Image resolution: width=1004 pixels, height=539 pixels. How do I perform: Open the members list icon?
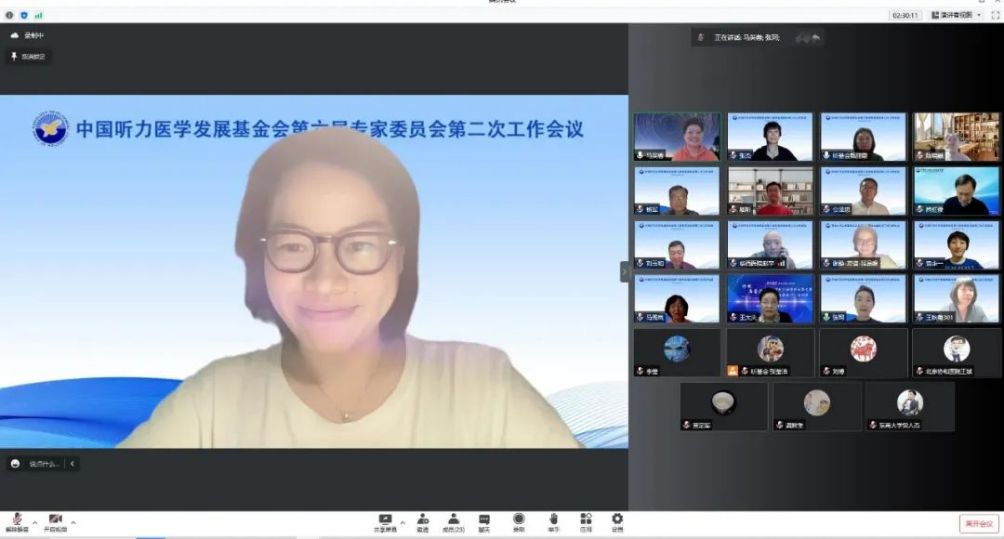click(x=453, y=519)
